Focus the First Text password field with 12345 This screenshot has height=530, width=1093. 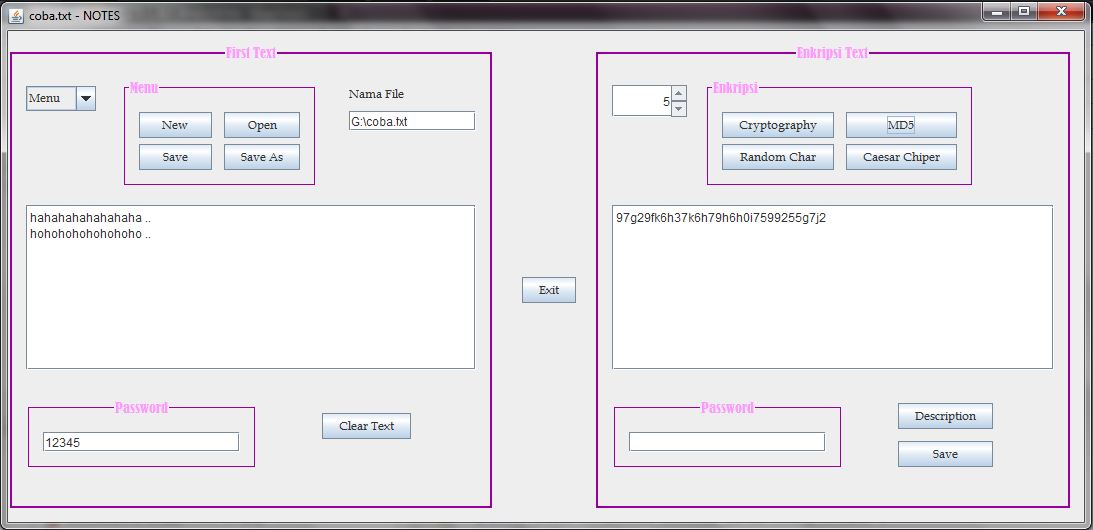(141, 441)
